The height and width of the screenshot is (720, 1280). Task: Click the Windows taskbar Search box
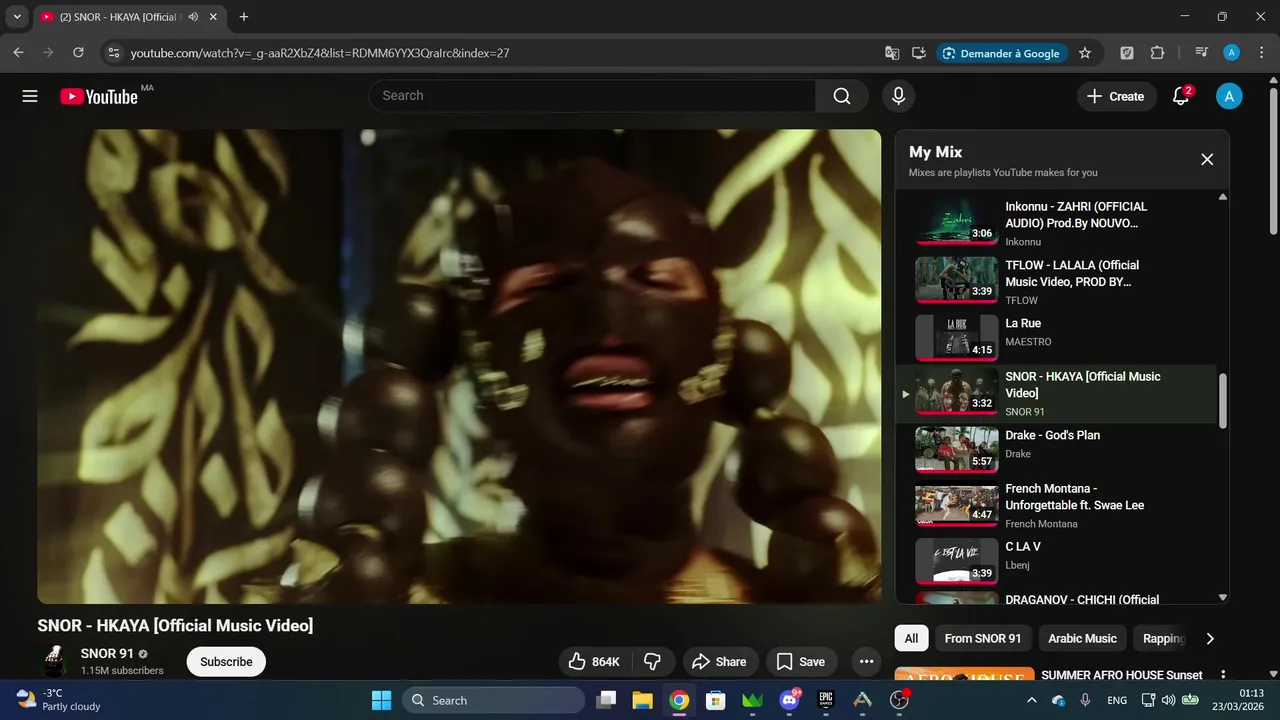point(493,700)
